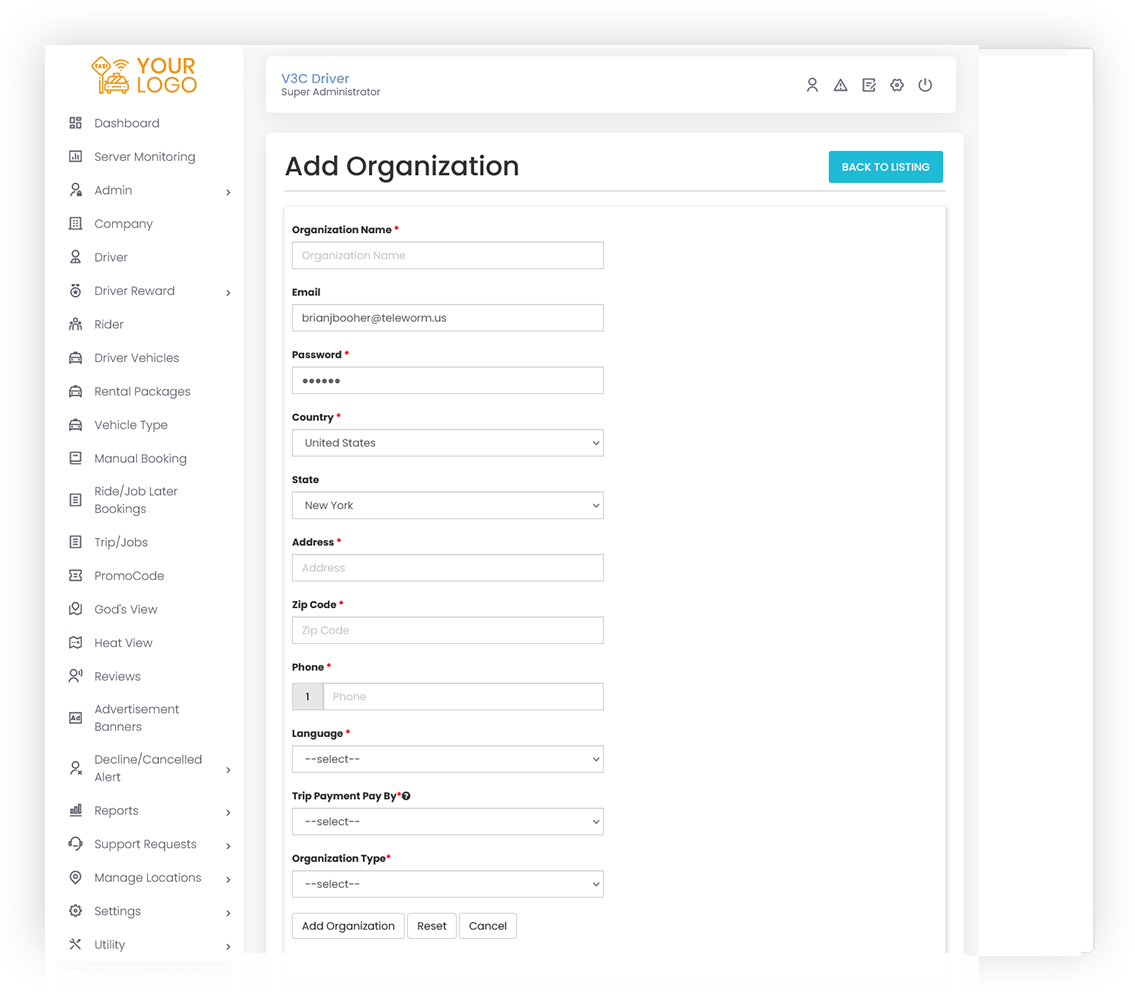
Task: Focus the Organization Name input field
Action: (447, 256)
